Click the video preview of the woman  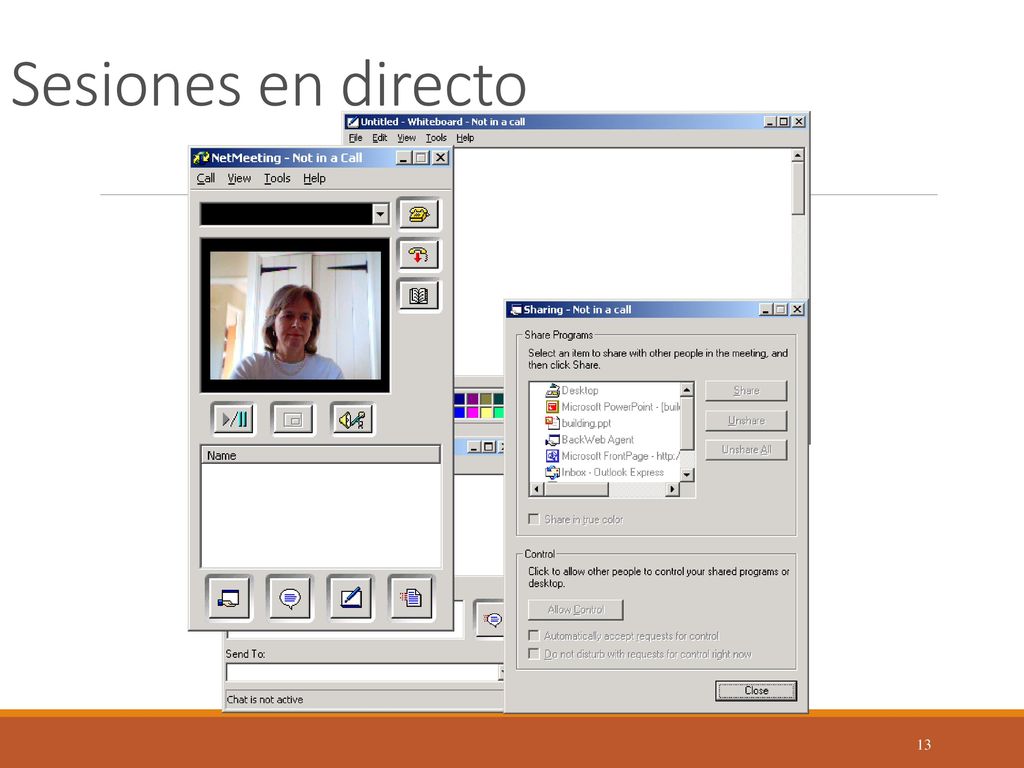pos(295,315)
